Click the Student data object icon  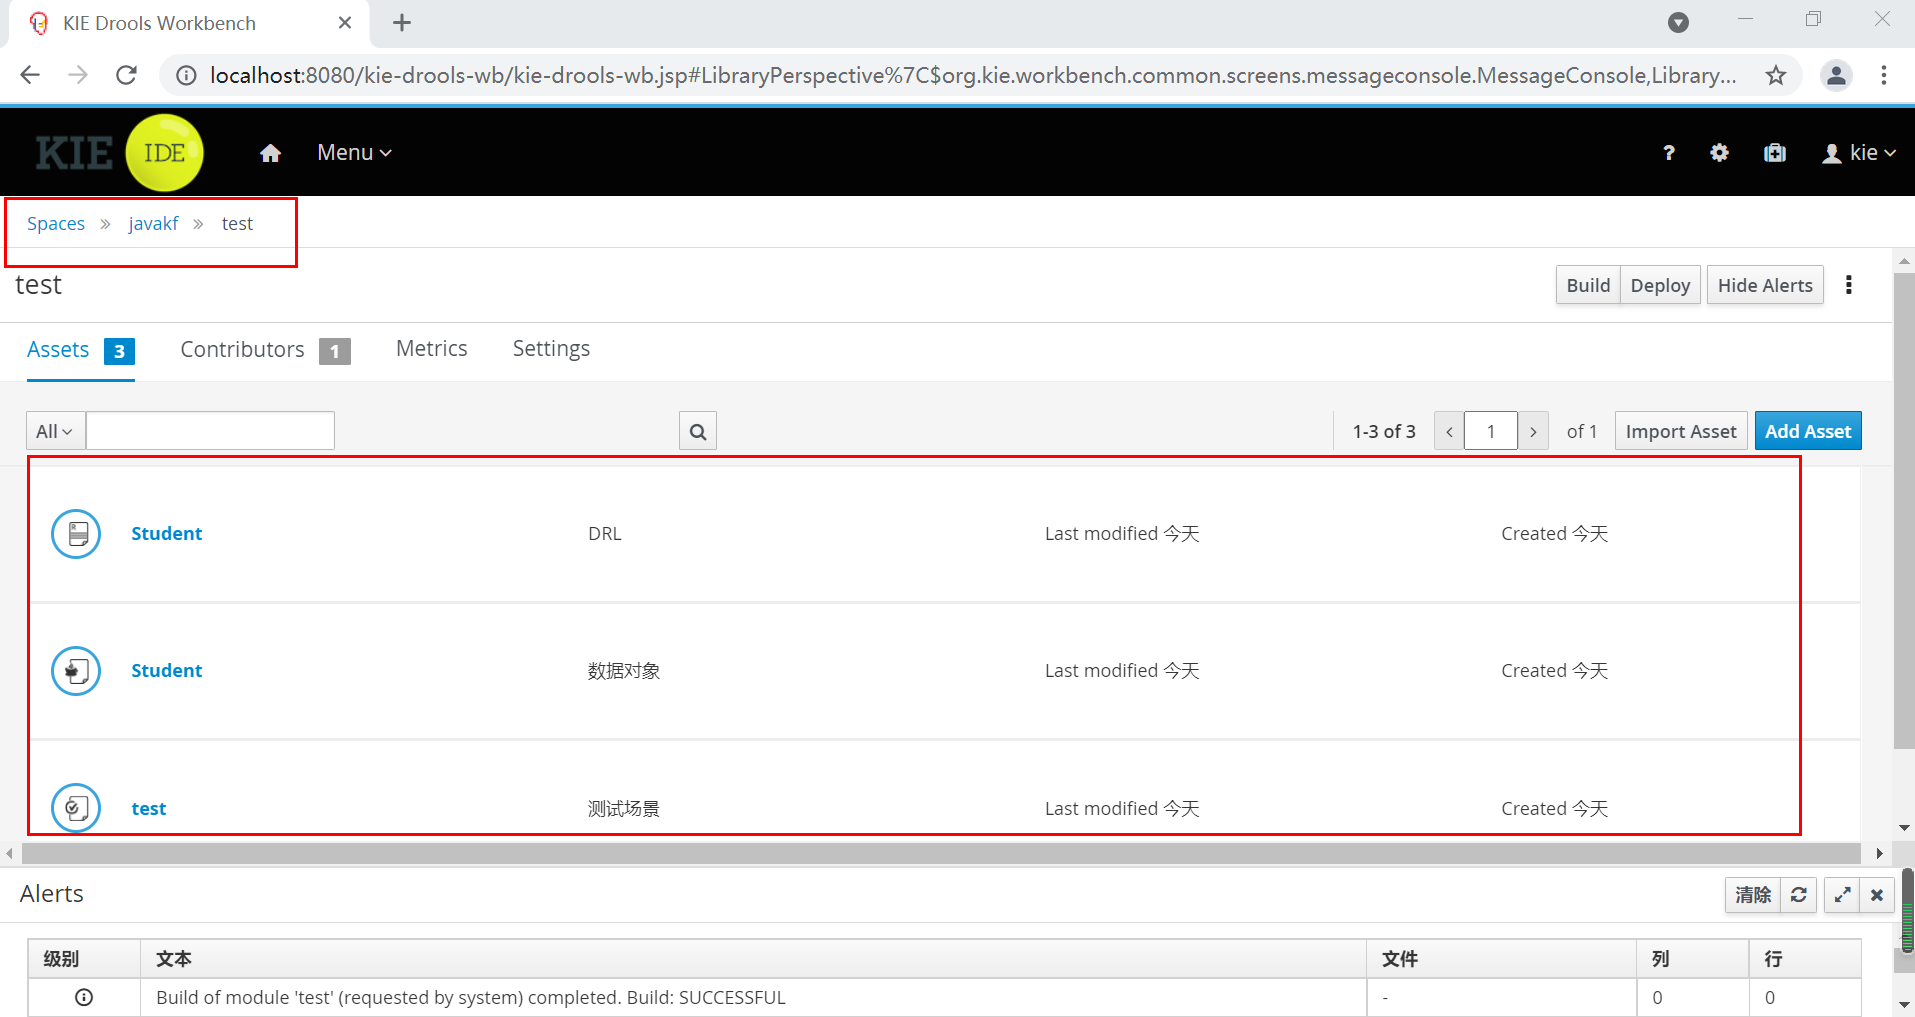point(75,670)
